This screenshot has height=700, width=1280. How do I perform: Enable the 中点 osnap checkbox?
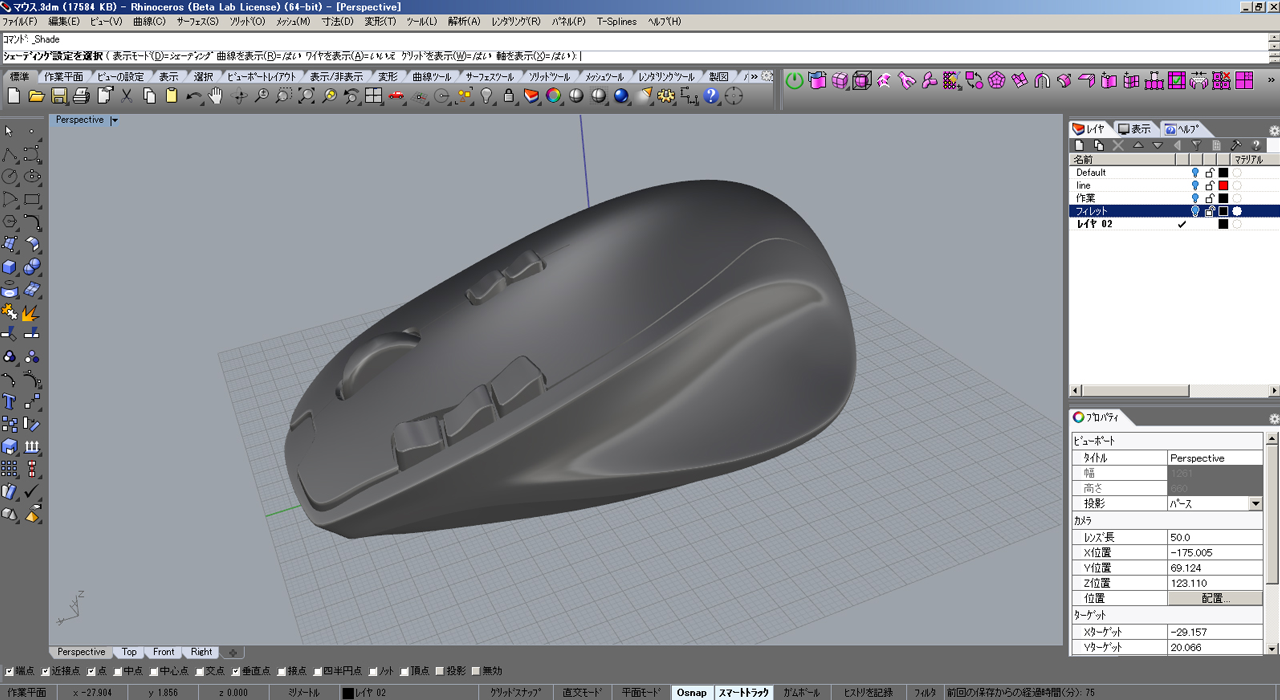coord(119,671)
